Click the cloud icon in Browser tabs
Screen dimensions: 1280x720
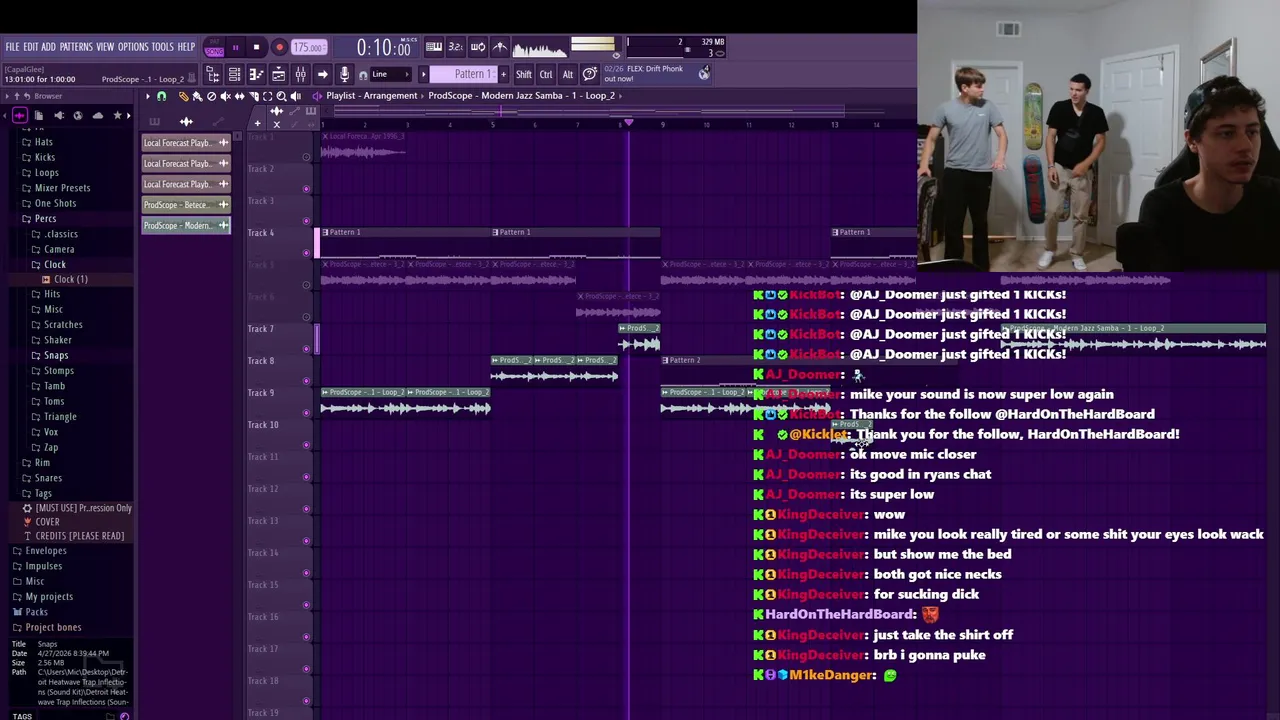(98, 115)
